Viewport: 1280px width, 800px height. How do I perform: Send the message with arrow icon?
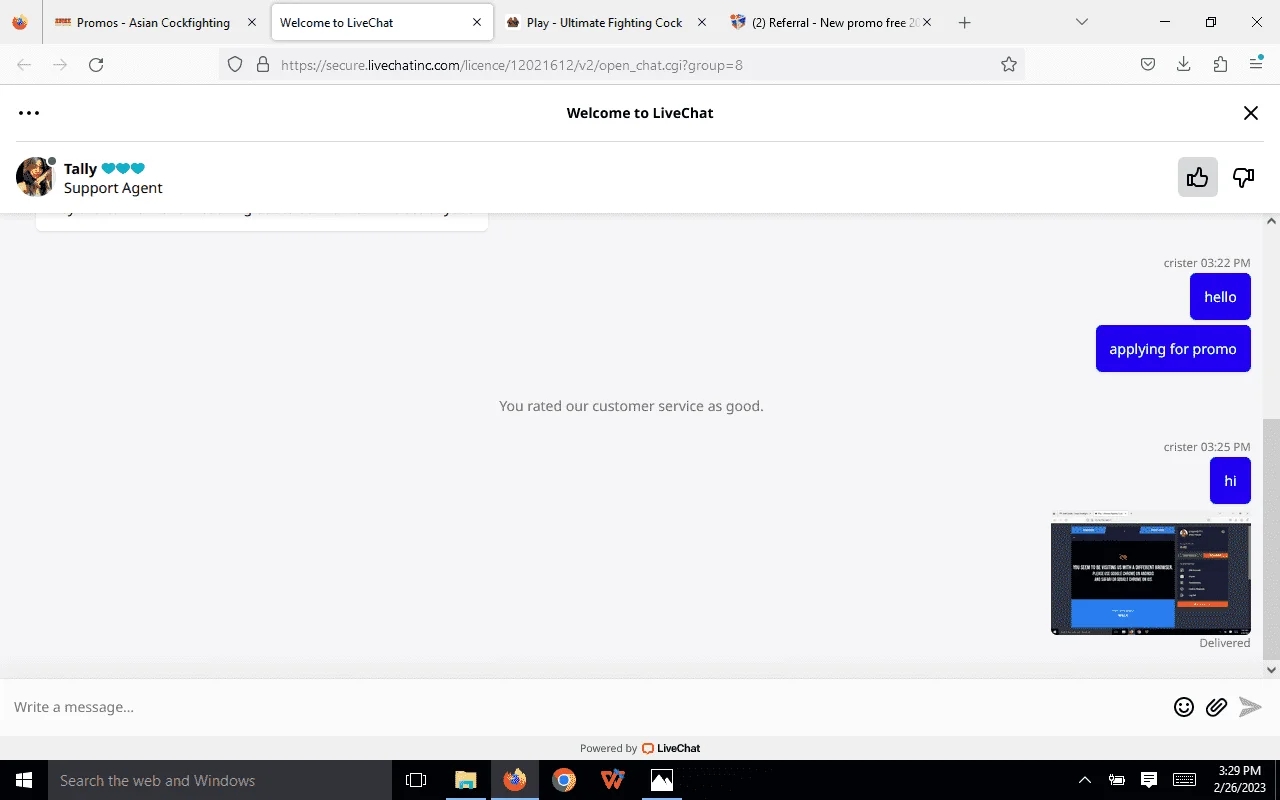pos(1250,707)
